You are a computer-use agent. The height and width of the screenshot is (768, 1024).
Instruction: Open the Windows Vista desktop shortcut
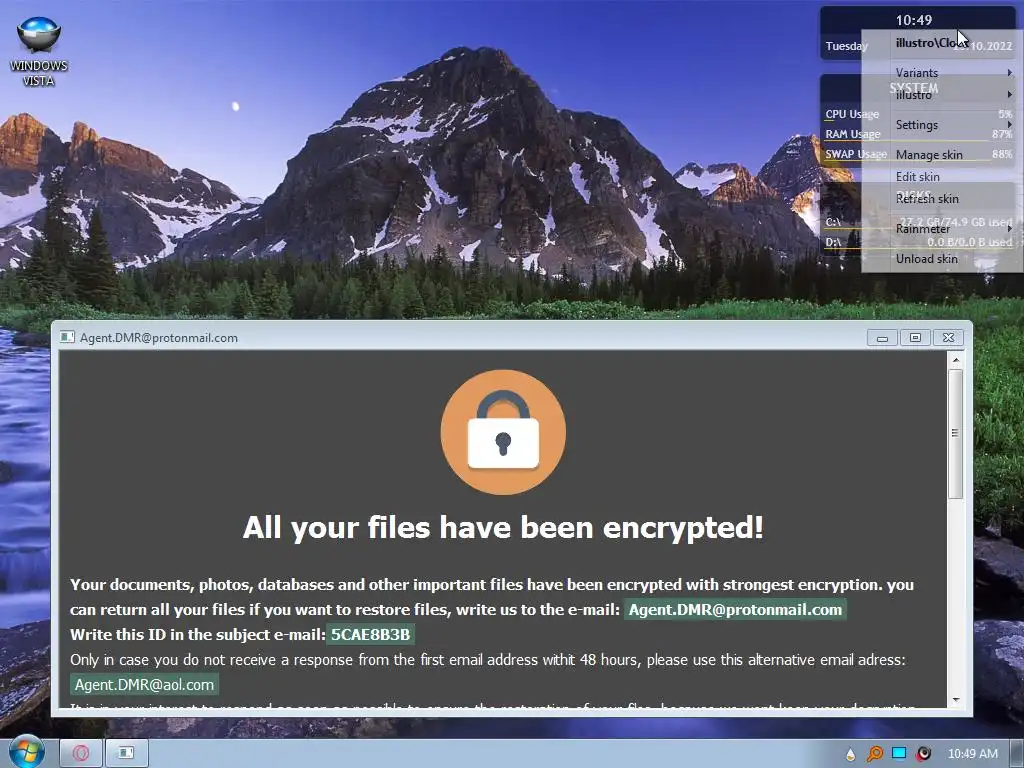(x=39, y=51)
